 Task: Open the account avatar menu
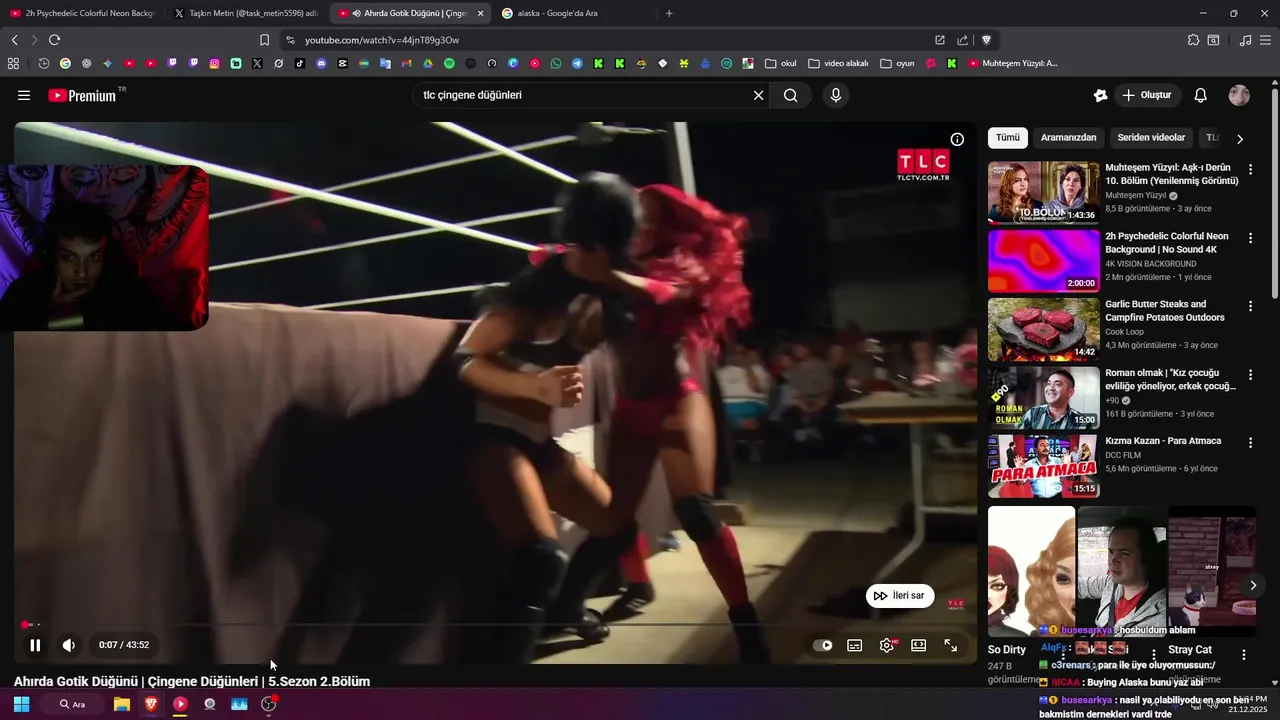coord(1239,95)
